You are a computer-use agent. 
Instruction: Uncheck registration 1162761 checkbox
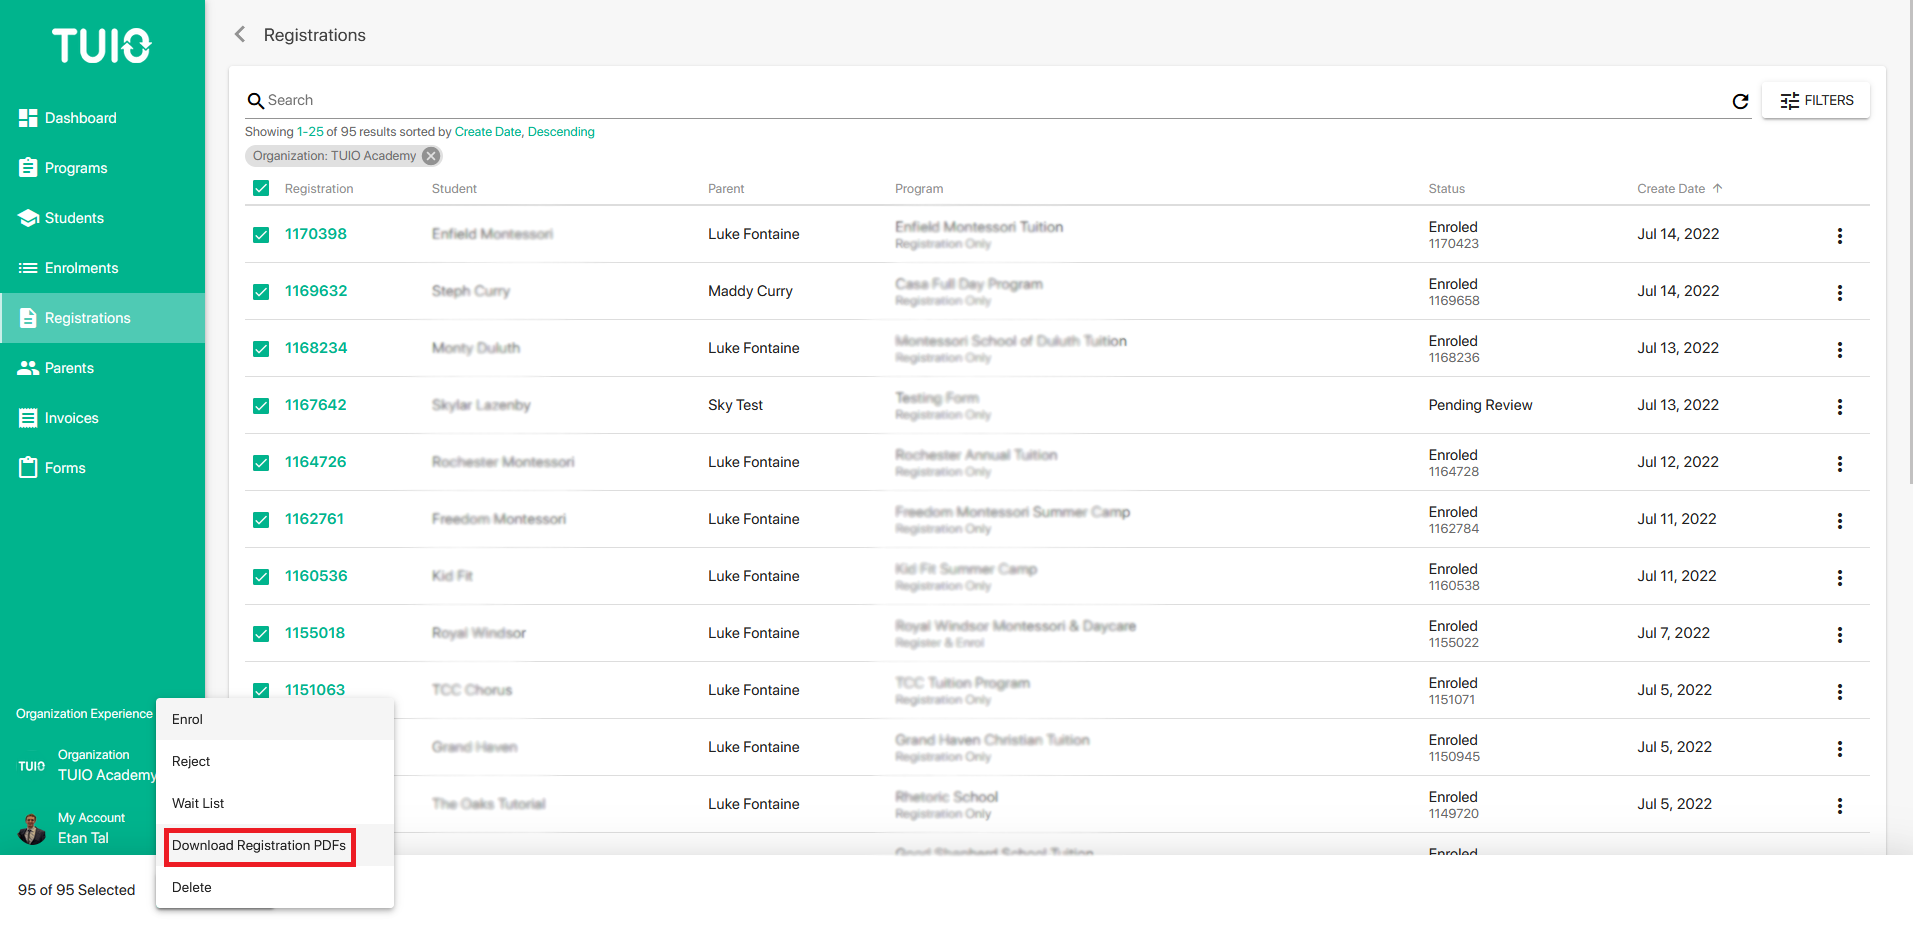point(261,519)
